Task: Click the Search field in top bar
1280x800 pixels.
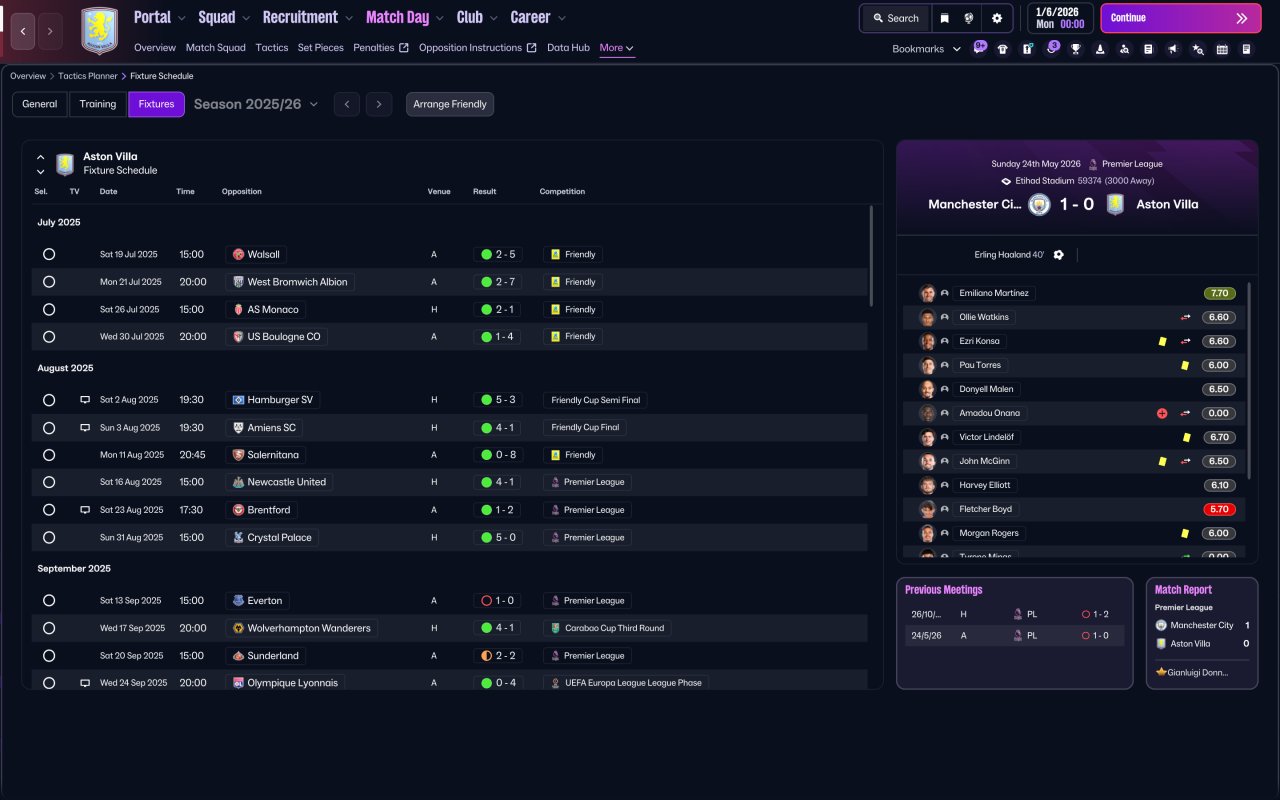Action: [x=896, y=18]
